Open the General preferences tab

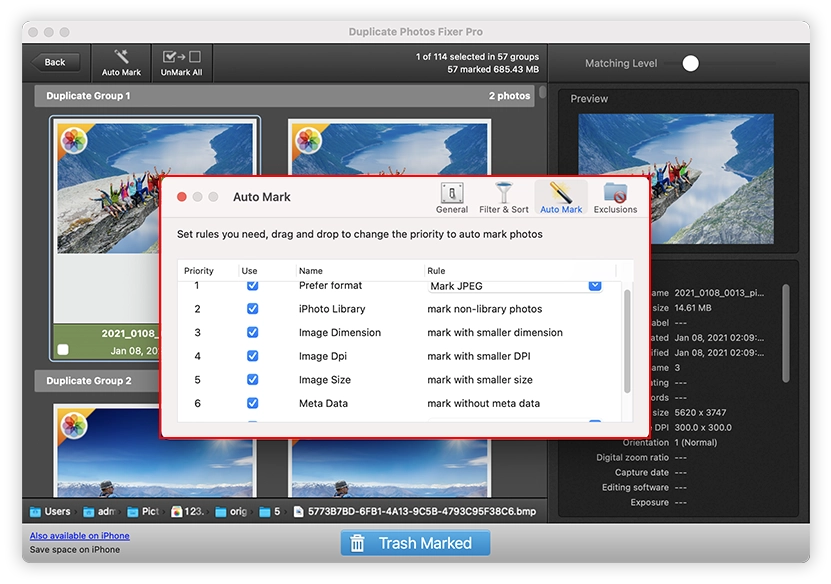[452, 198]
